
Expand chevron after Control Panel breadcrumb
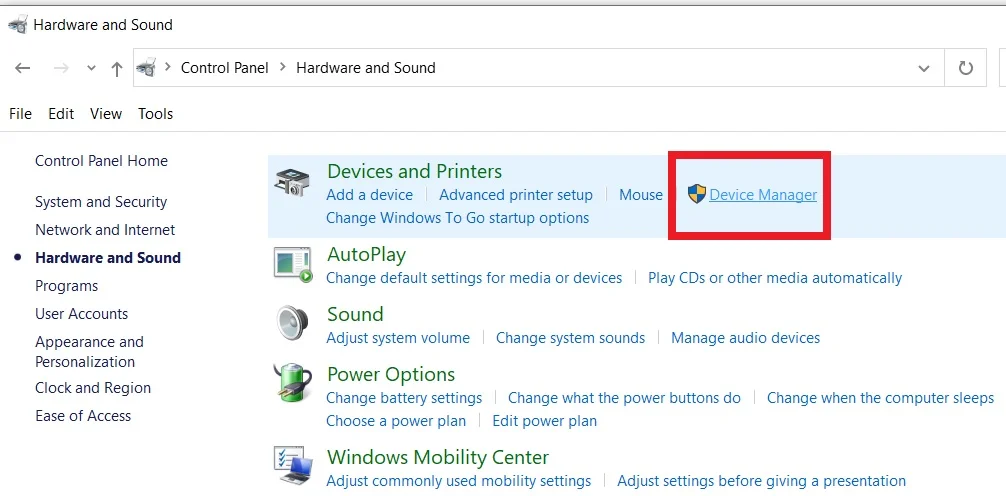tap(282, 67)
